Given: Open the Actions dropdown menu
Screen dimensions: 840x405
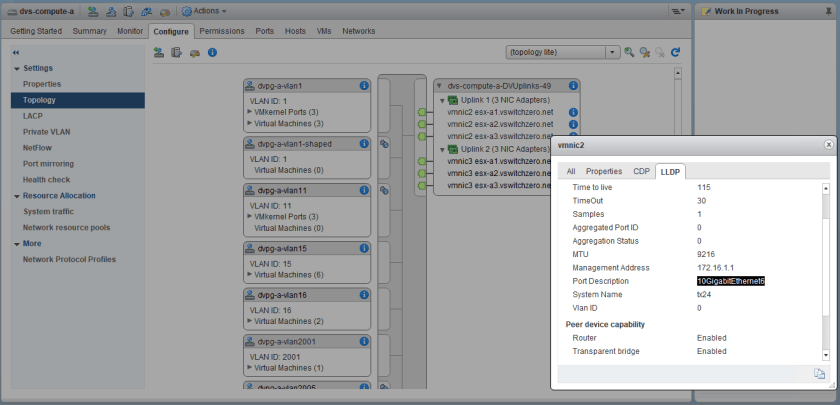Looking at the screenshot, I should pos(204,11).
